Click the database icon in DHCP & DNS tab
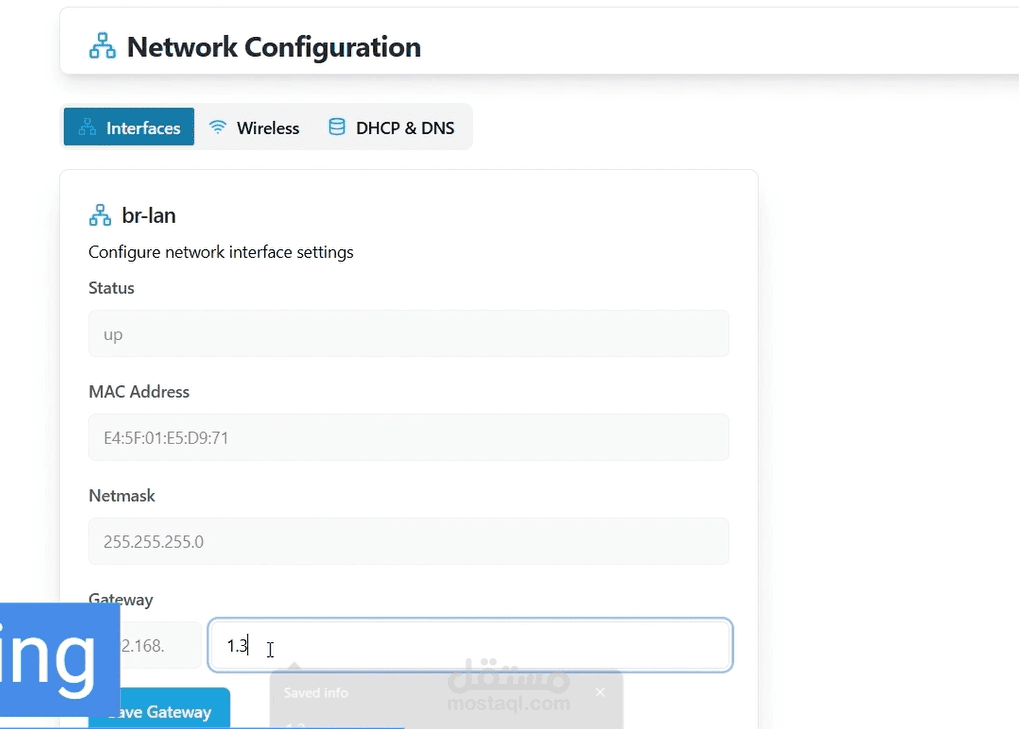Image resolution: width=1019 pixels, height=729 pixels. point(337,127)
